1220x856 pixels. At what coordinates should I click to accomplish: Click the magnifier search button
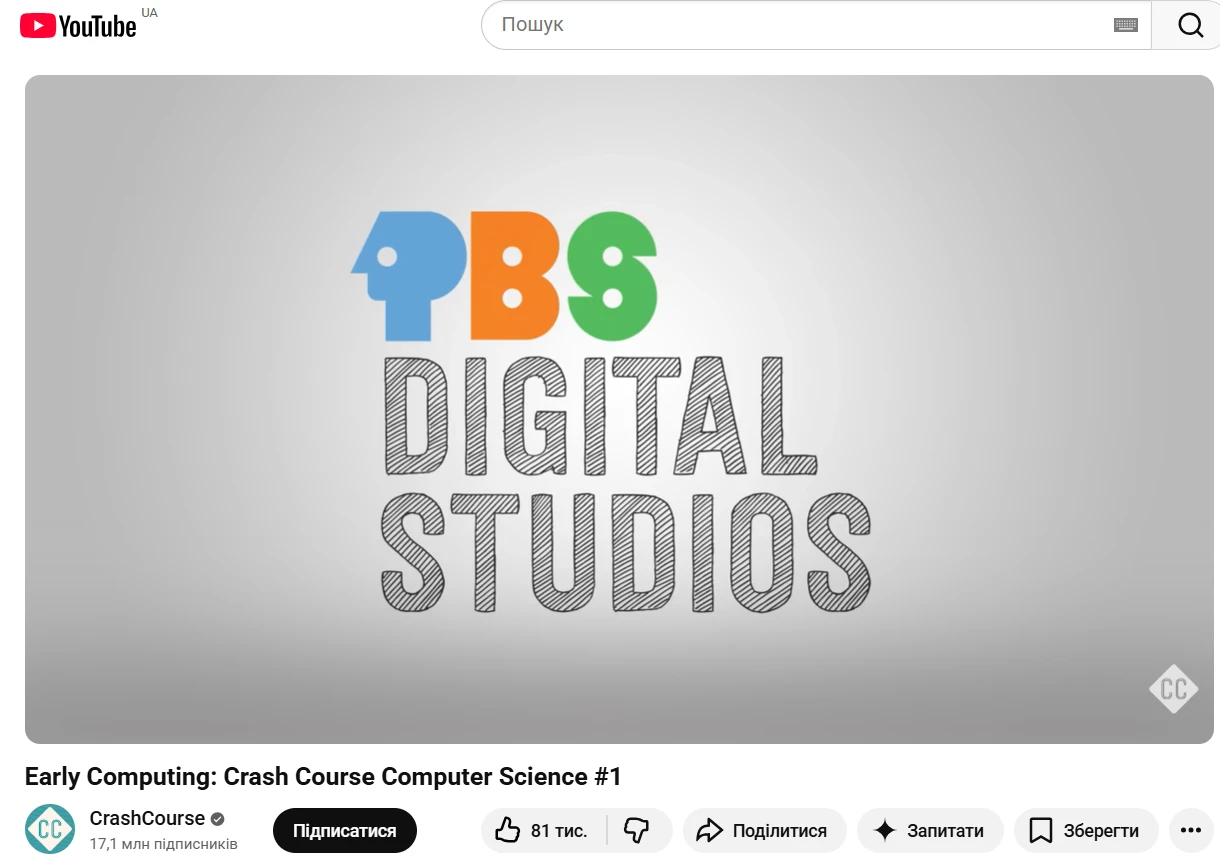point(1190,25)
